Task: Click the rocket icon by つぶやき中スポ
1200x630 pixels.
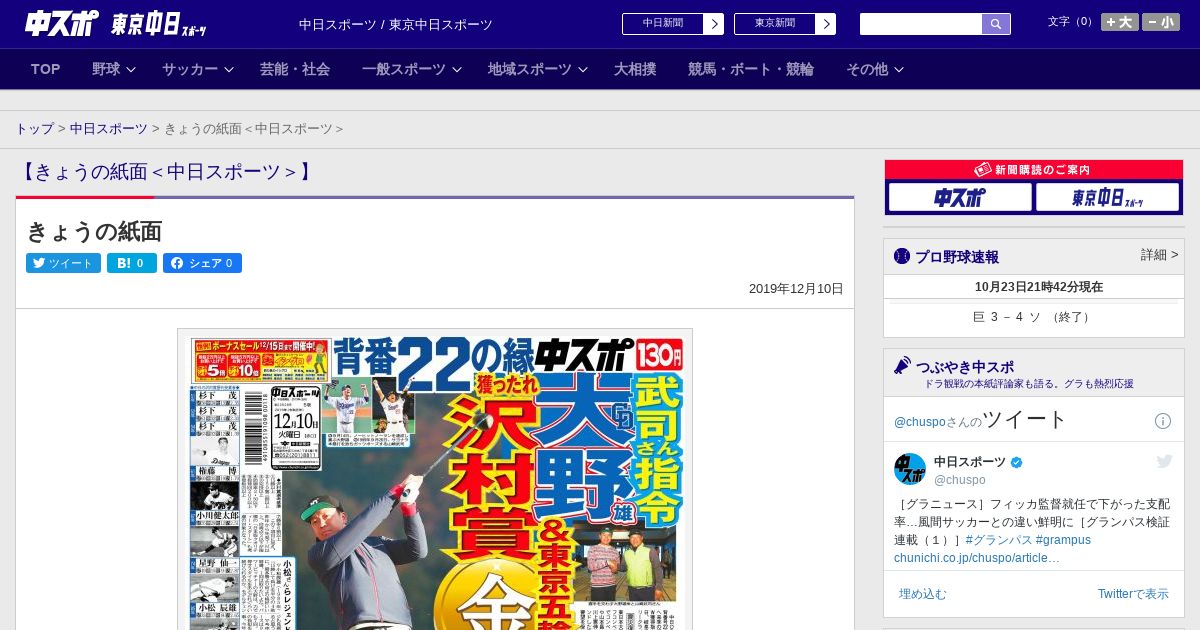Action: [902, 366]
